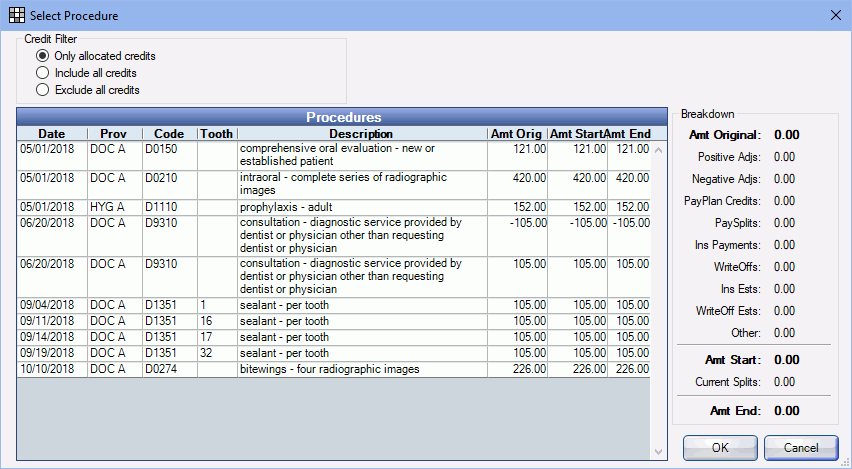
Task: Close the Select Procedure window
Action: tap(836, 15)
